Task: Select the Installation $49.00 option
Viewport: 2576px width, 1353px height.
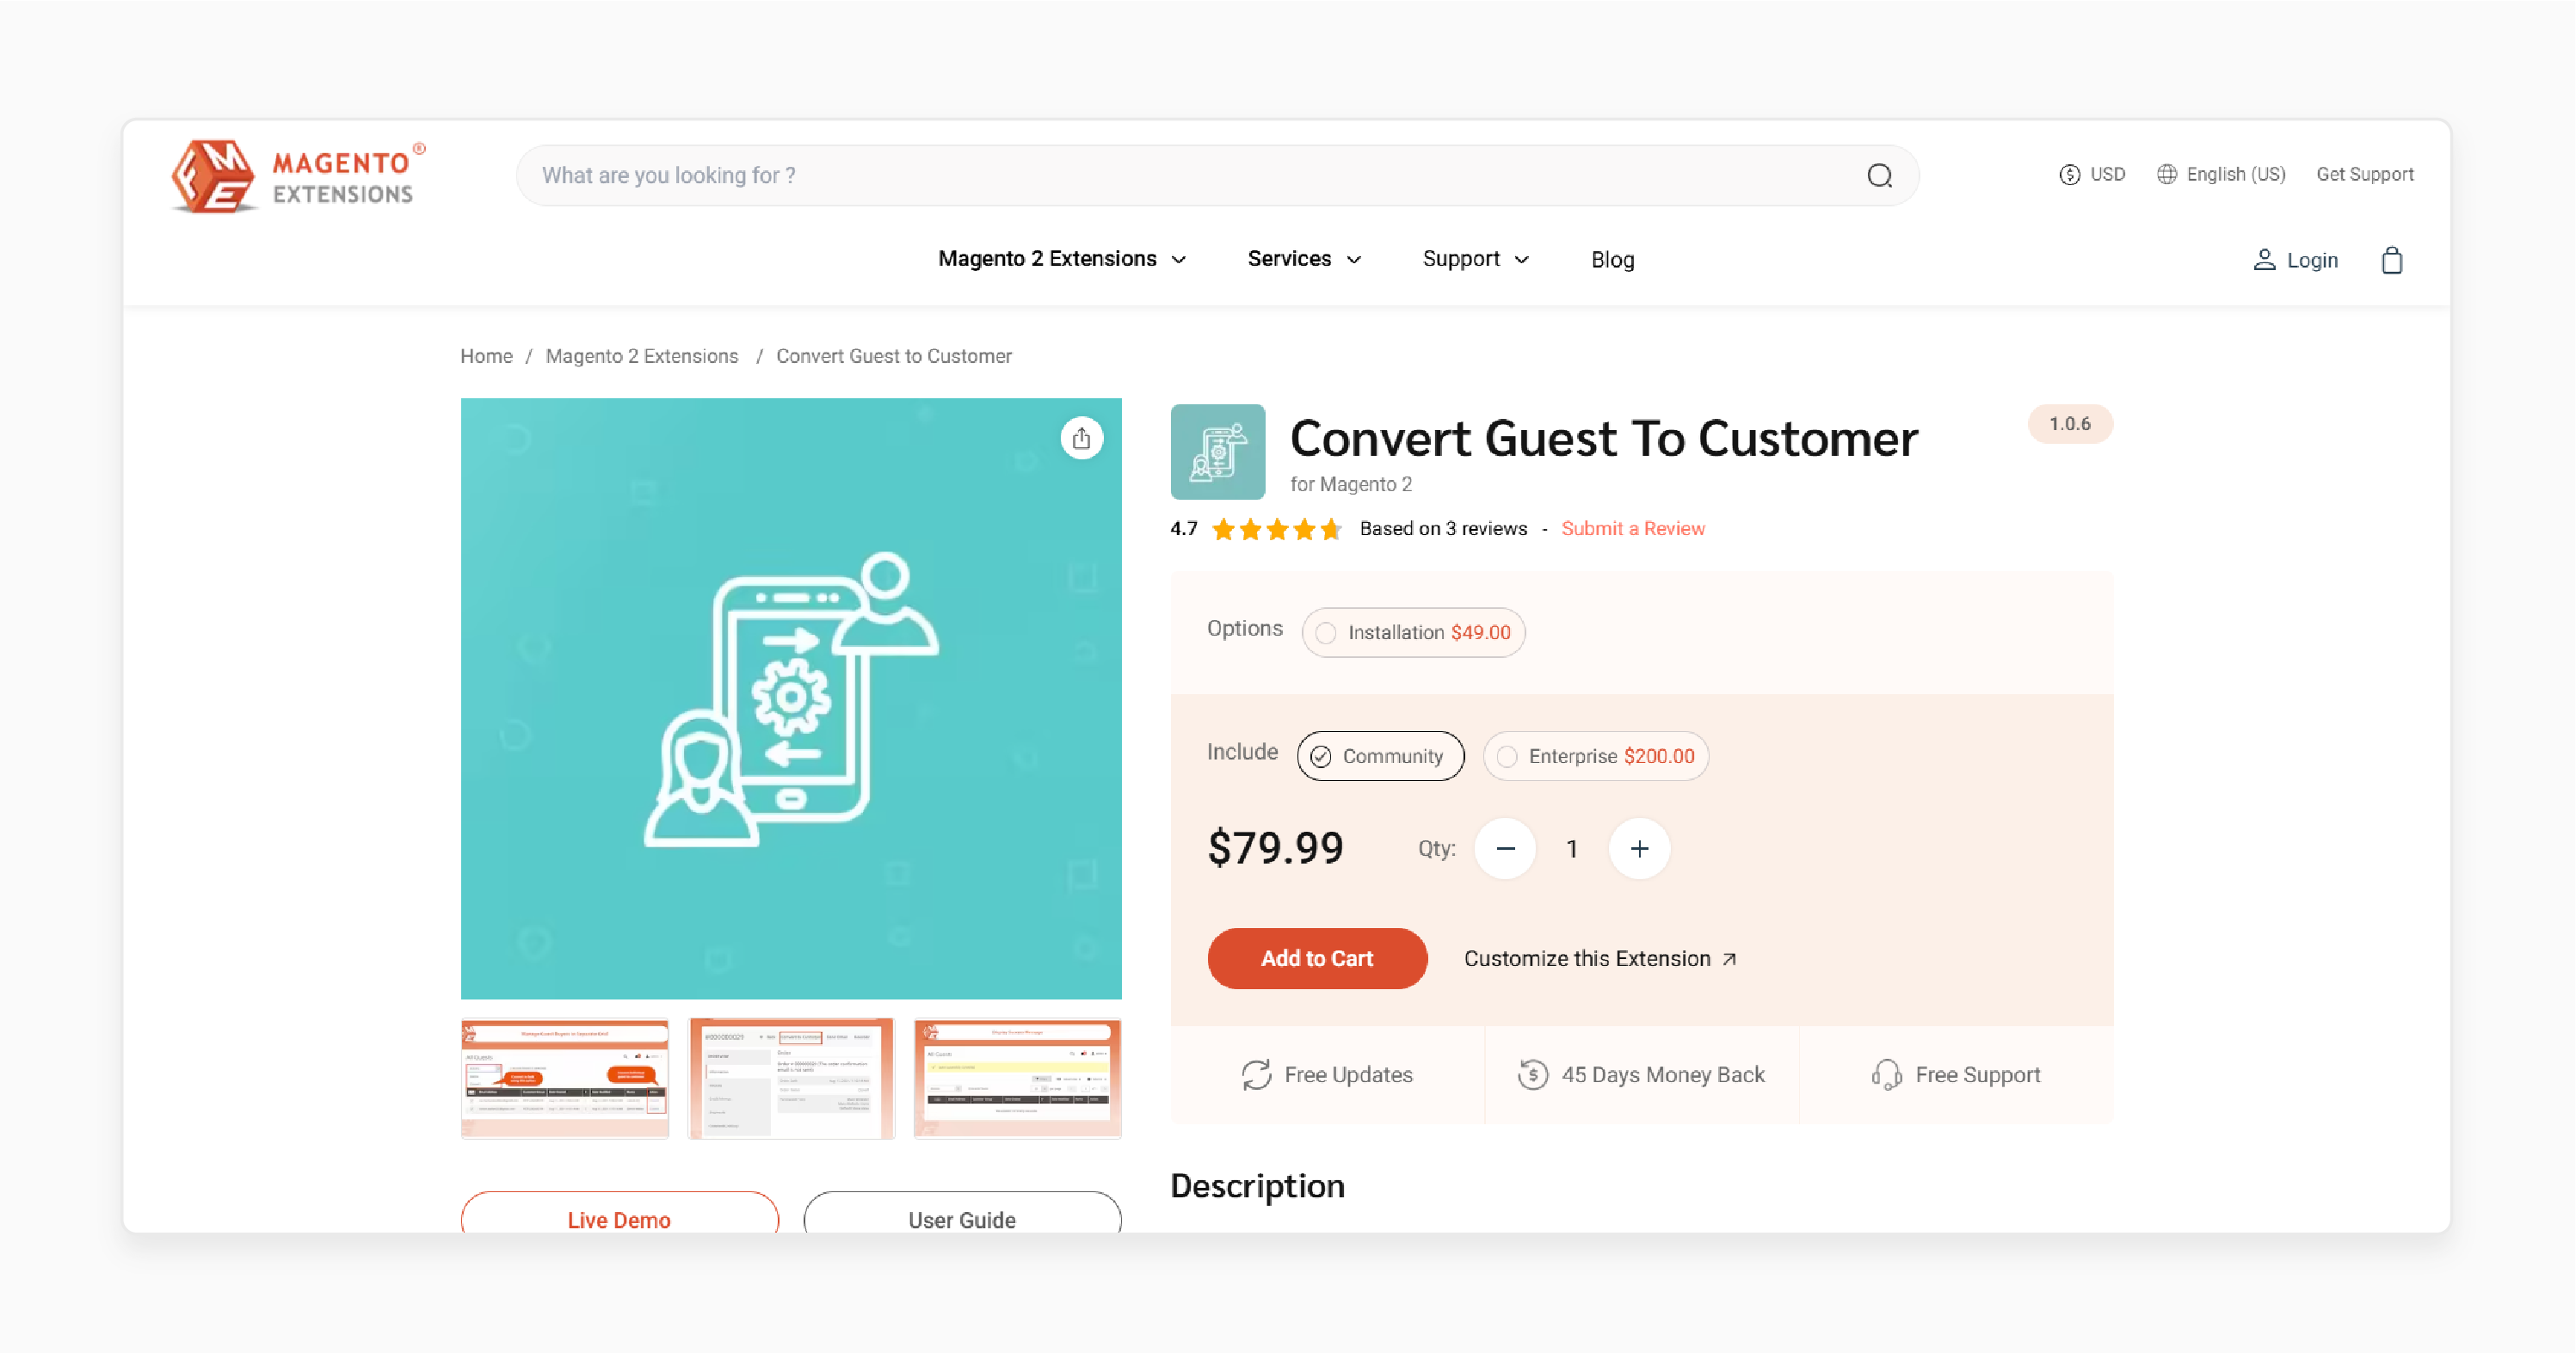Action: 1413,633
